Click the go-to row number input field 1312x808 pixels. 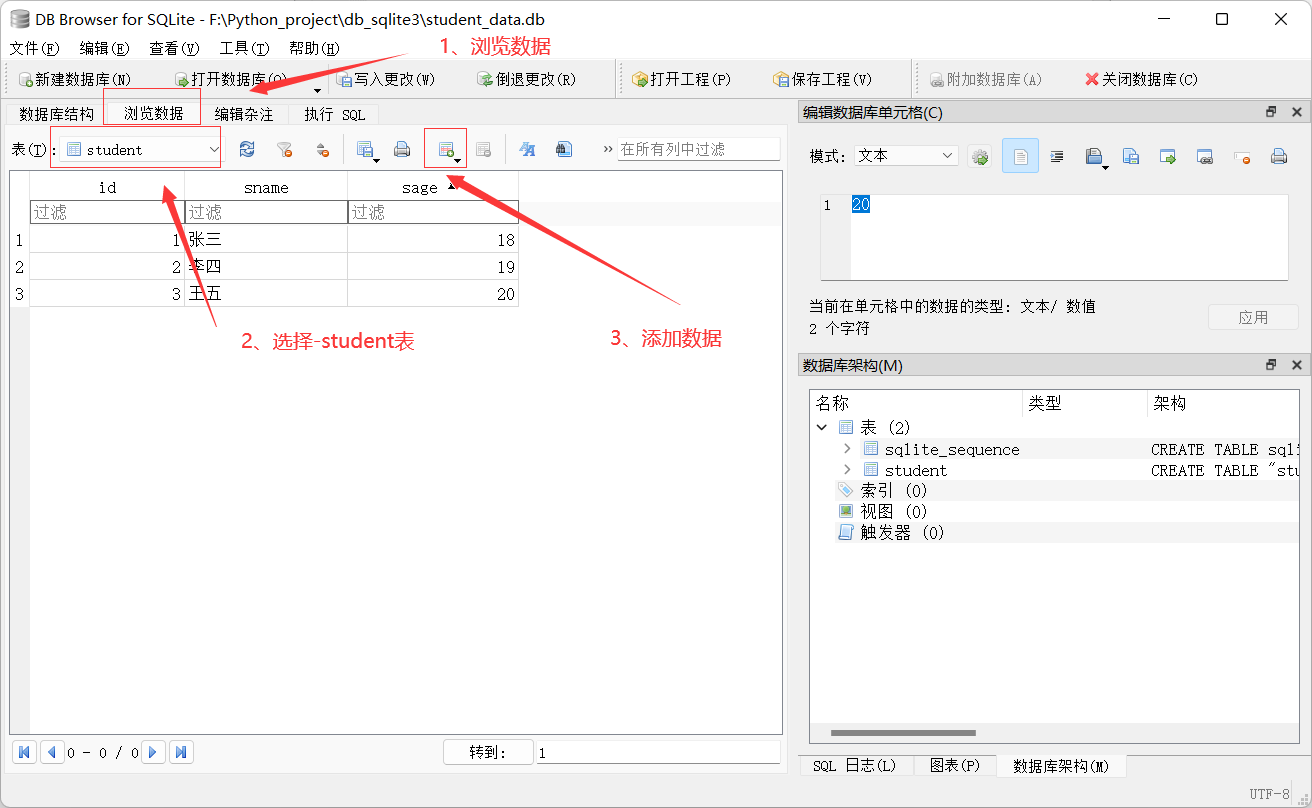coord(658,752)
